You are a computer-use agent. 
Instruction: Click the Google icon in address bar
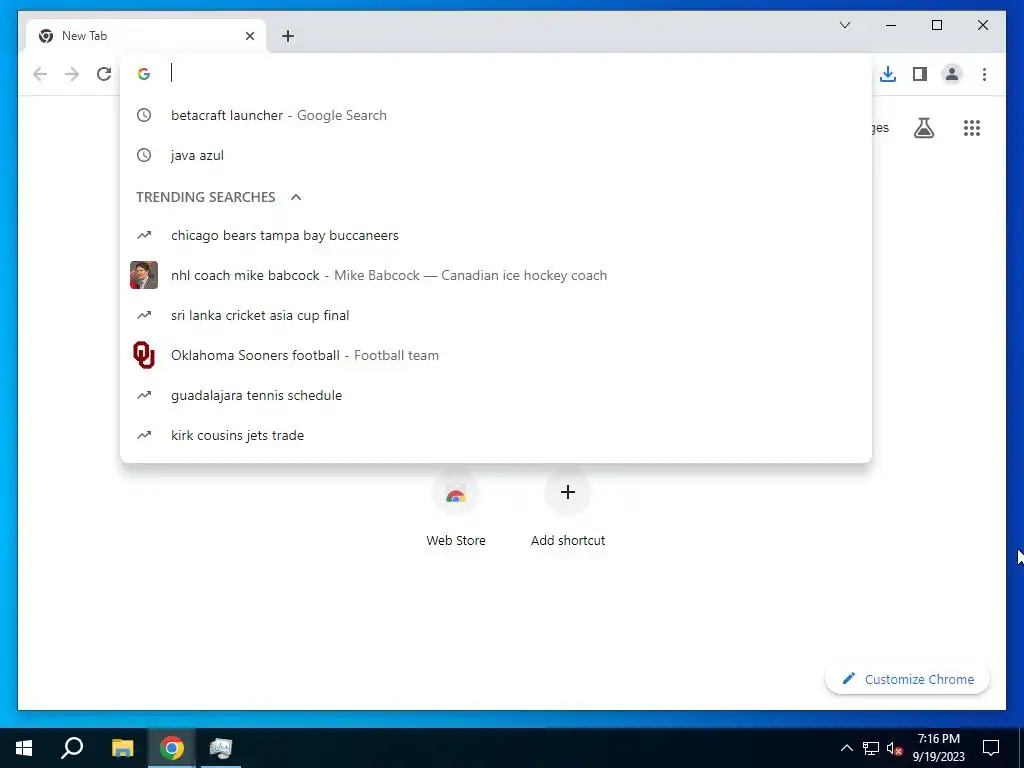tap(144, 74)
